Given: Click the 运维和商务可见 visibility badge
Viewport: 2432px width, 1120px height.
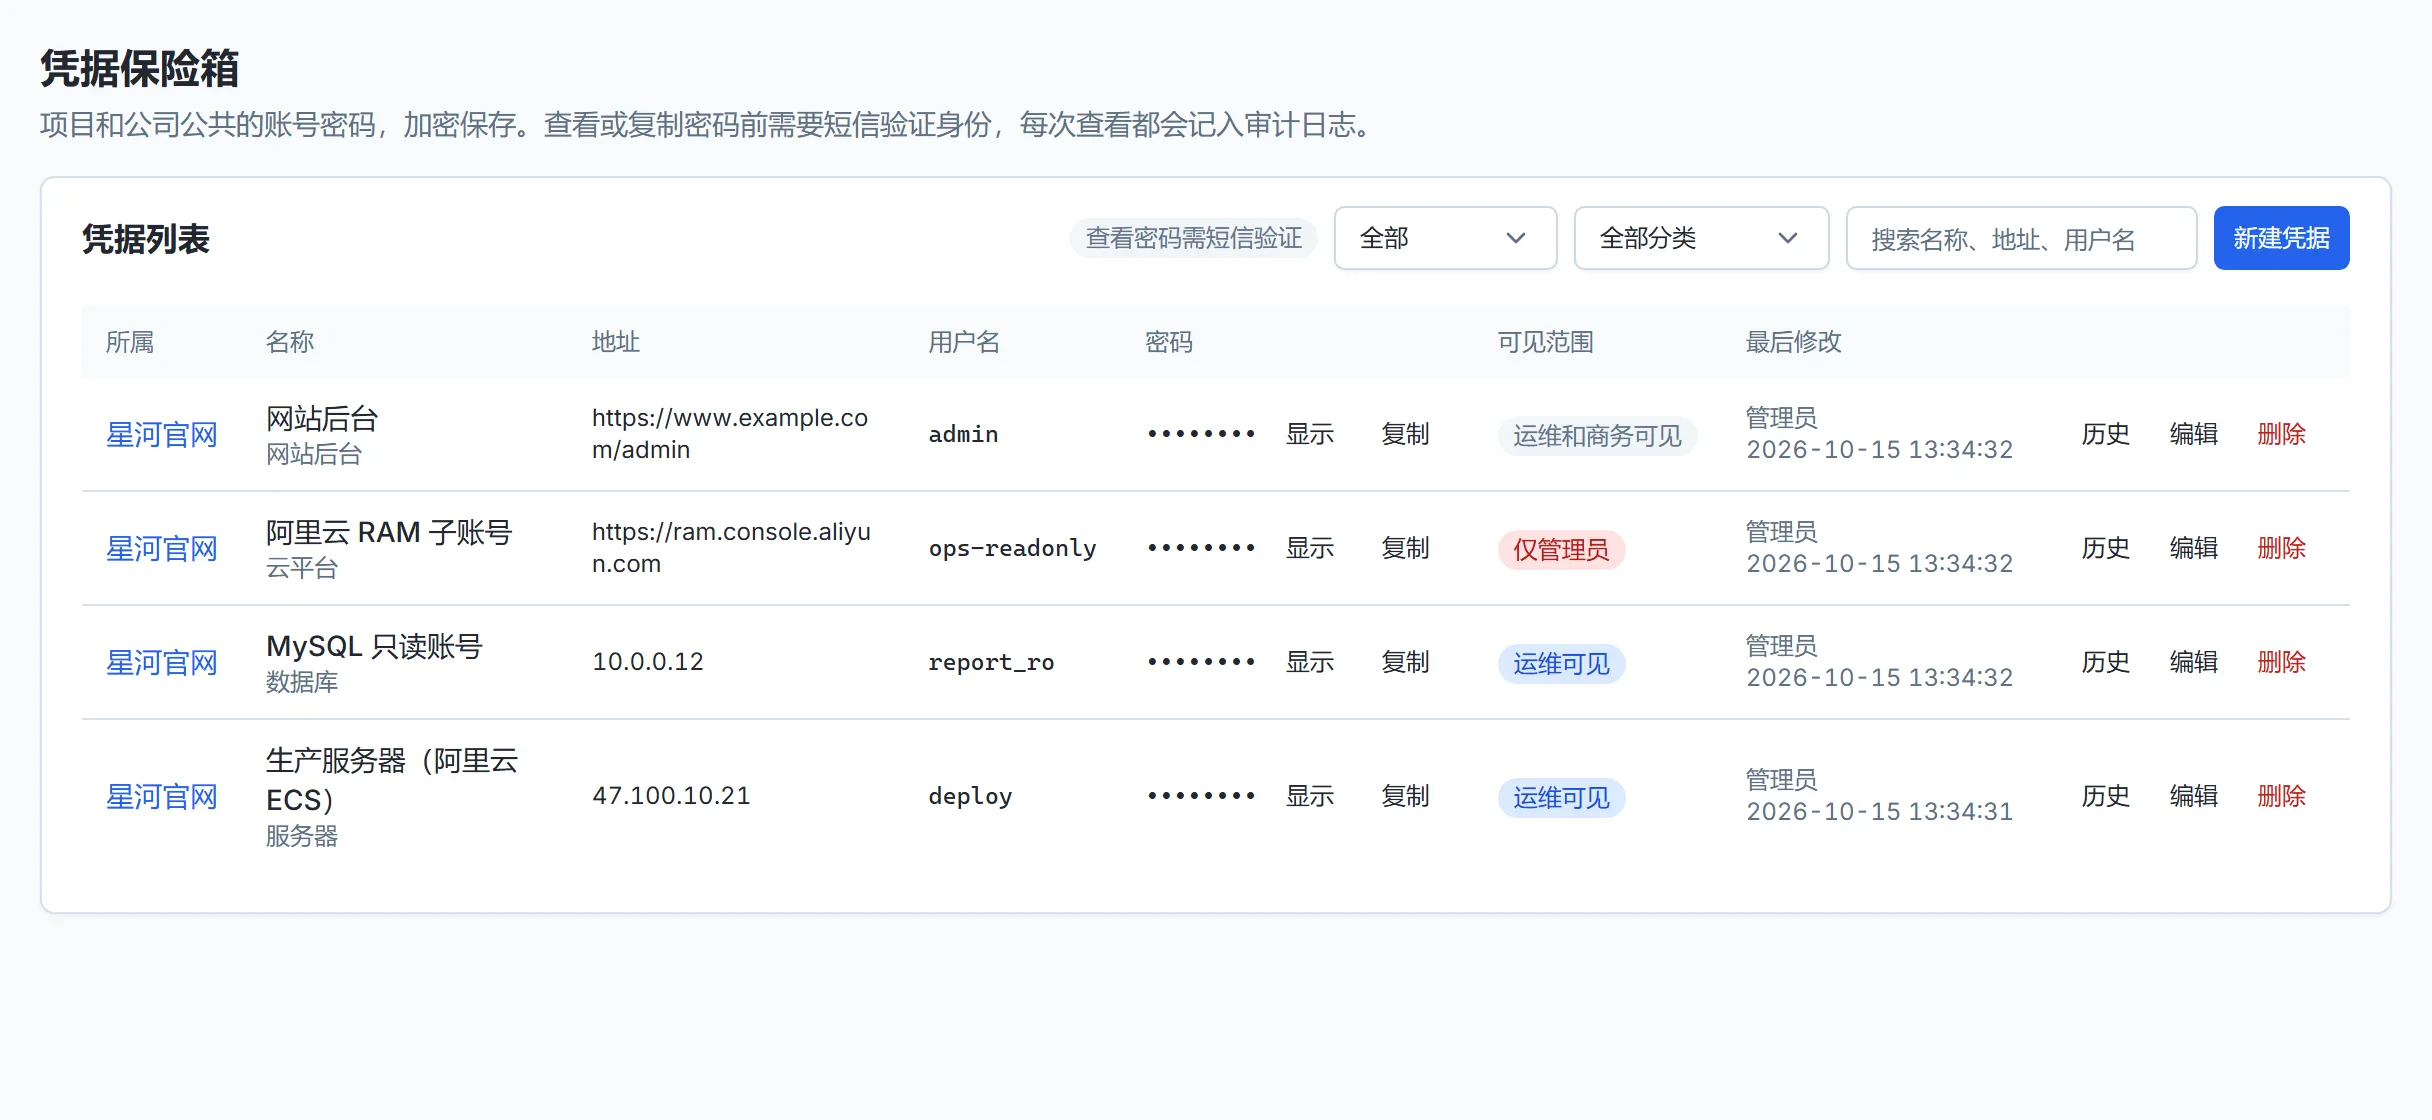Looking at the screenshot, I should 1597,435.
